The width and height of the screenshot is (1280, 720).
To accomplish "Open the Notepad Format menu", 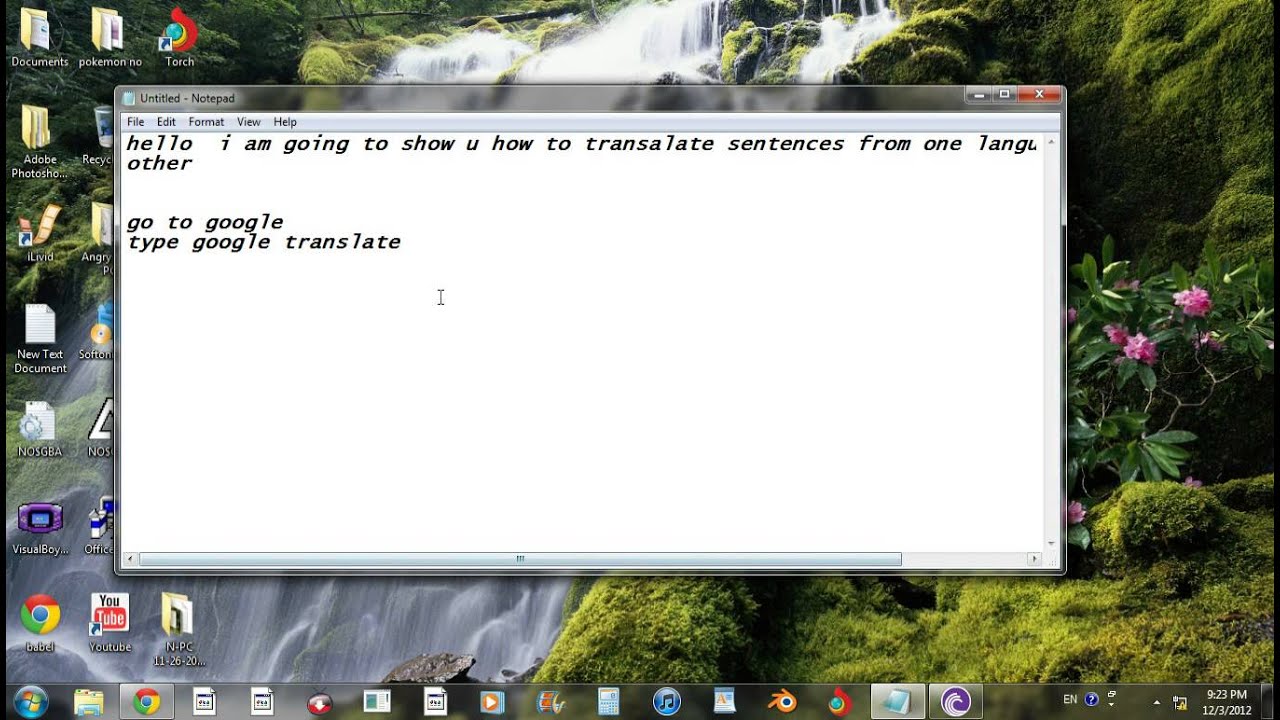I will click(x=206, y=122).
